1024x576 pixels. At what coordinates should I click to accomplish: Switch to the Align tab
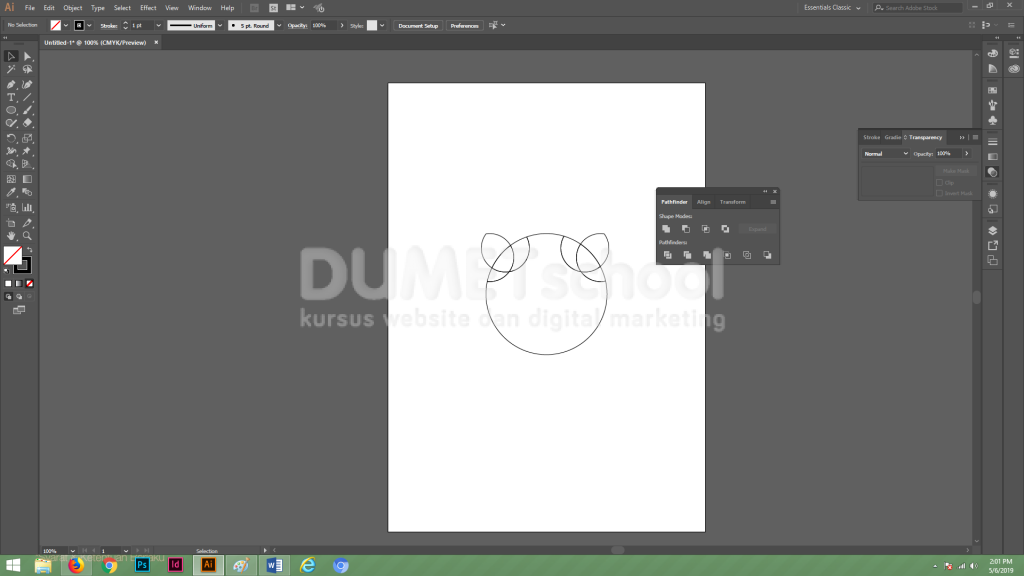[x=703, y=202]
